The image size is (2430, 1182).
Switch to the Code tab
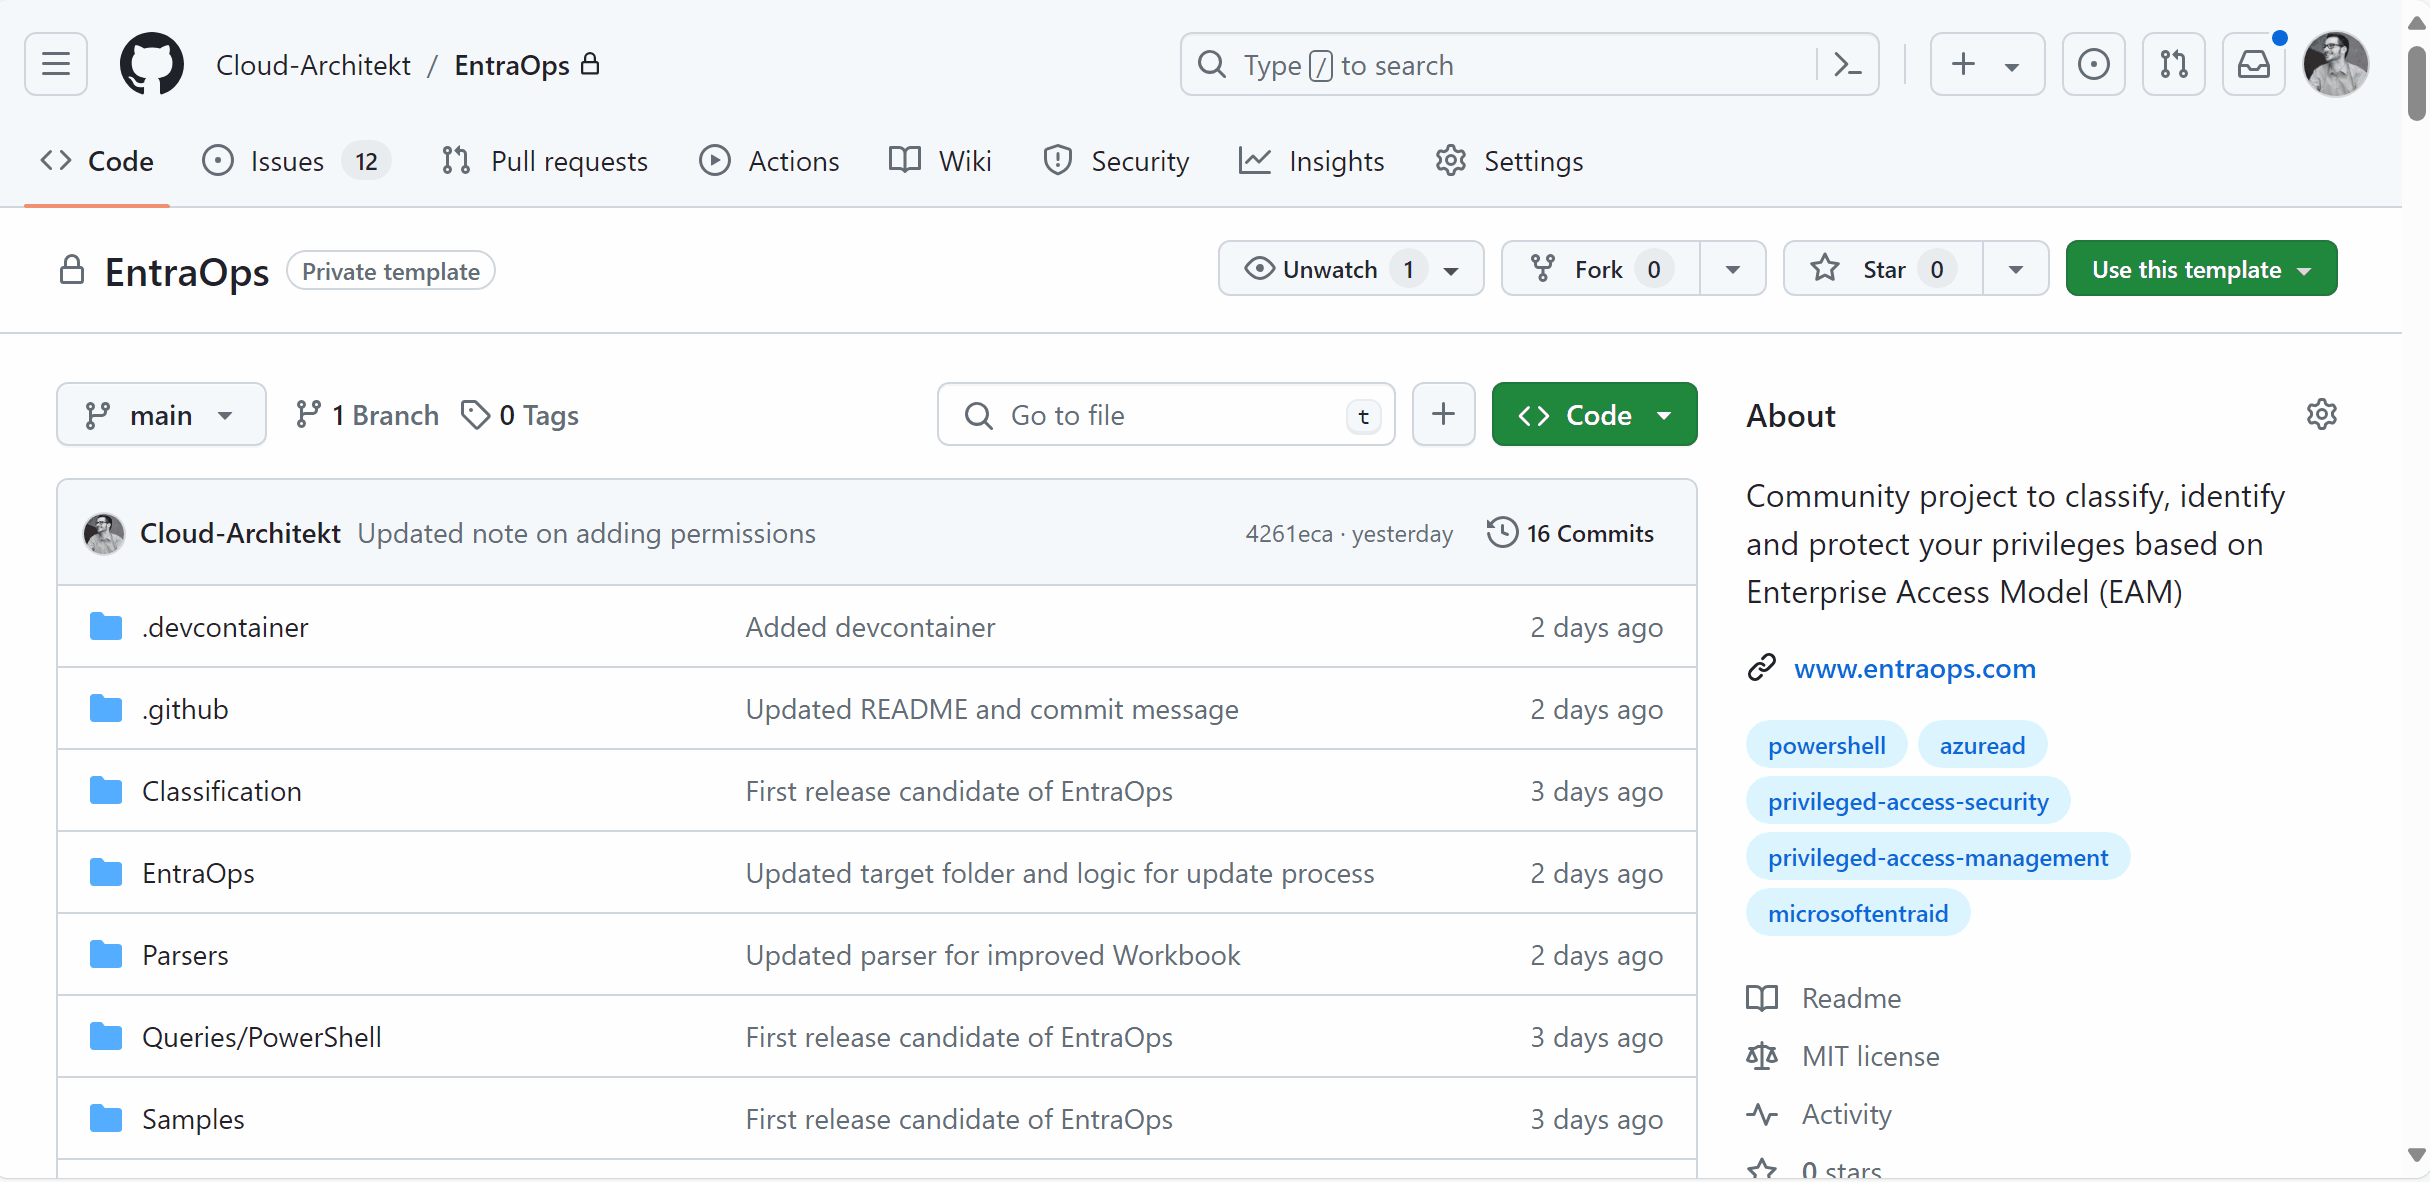pos(97,161)
